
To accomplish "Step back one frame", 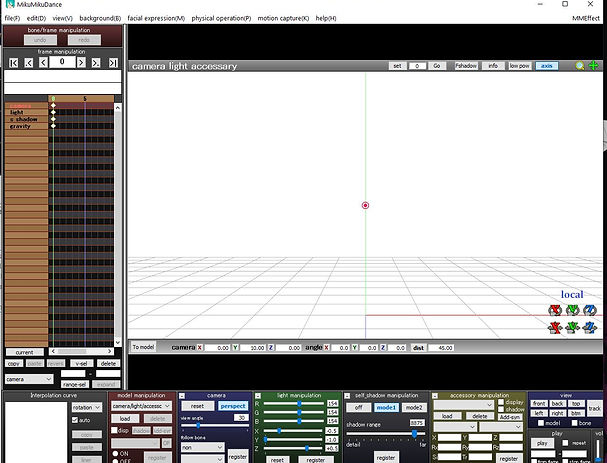I will [x=43, y=62].
